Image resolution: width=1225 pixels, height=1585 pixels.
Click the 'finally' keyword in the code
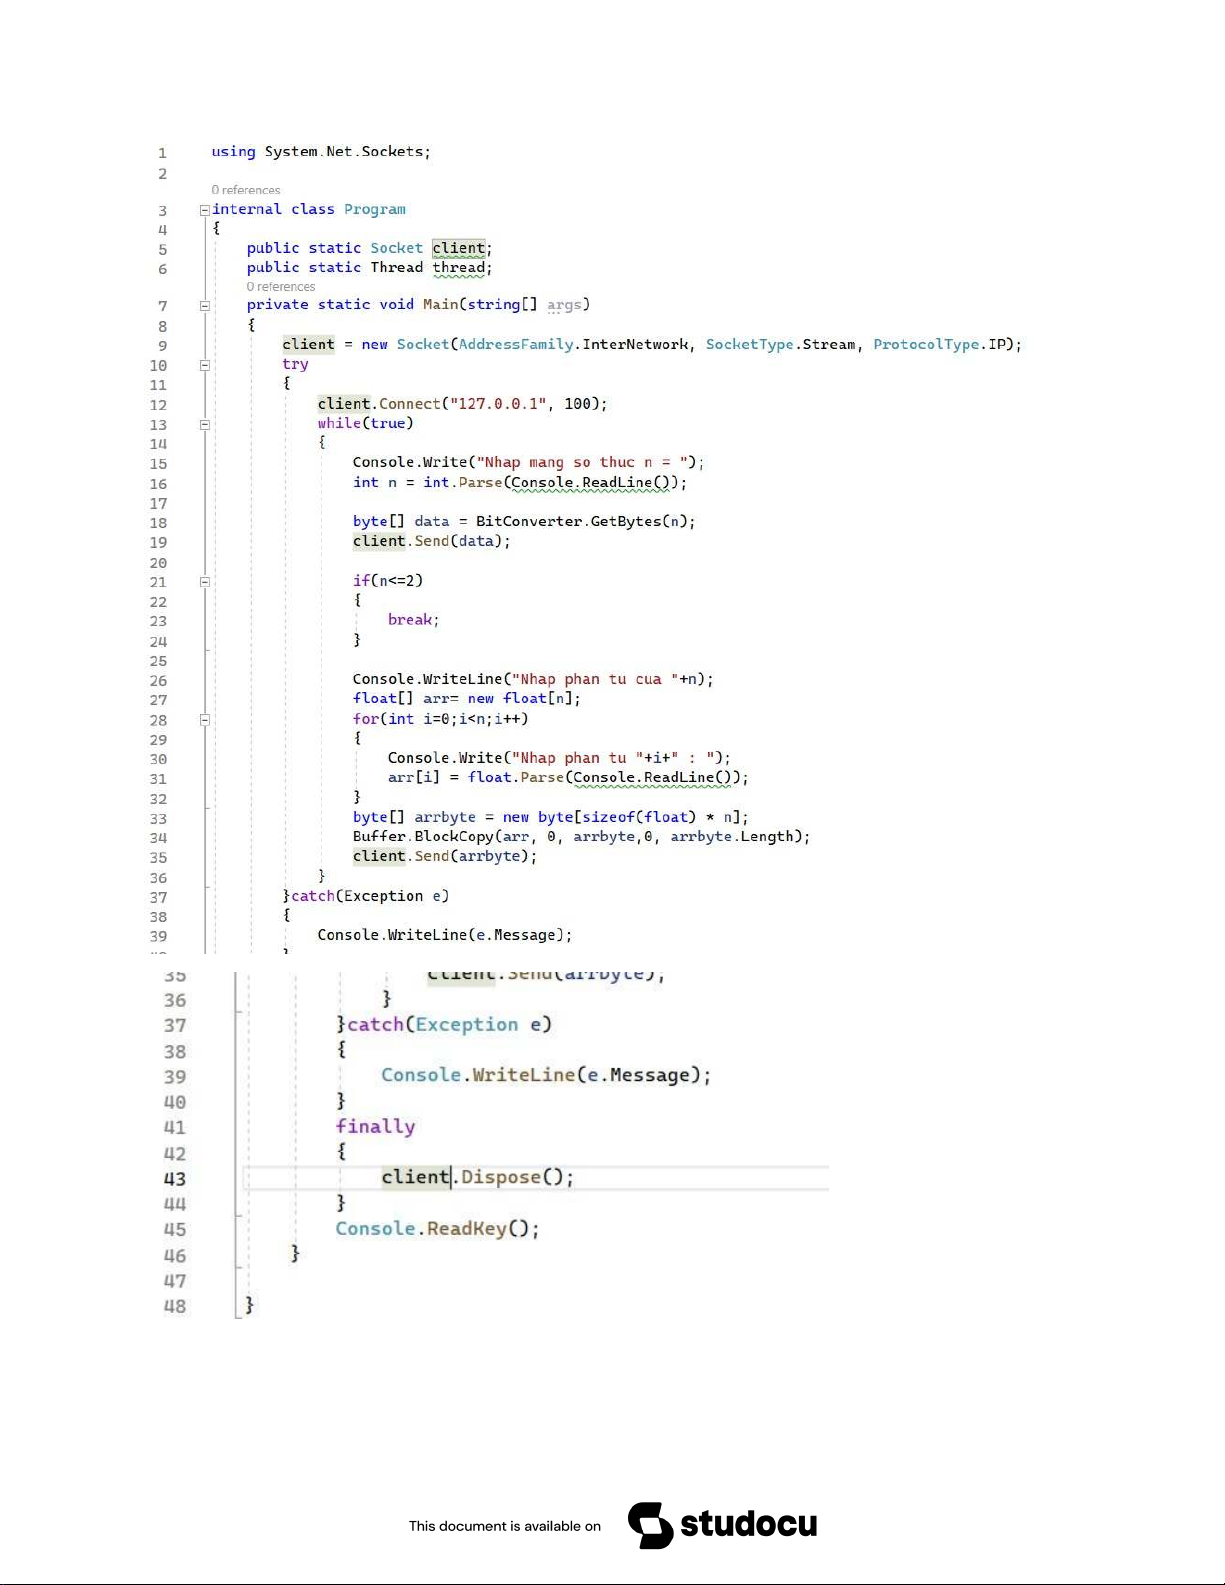pyautogui.click(x=375, y=1127)
